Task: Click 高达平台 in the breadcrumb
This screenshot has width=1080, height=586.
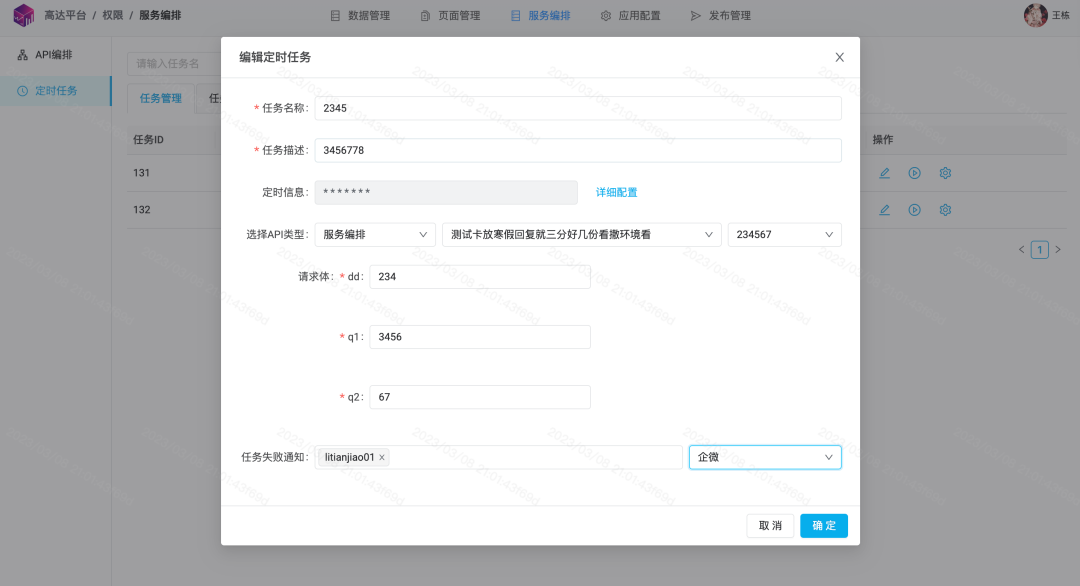Action: (x=65, y=15)
